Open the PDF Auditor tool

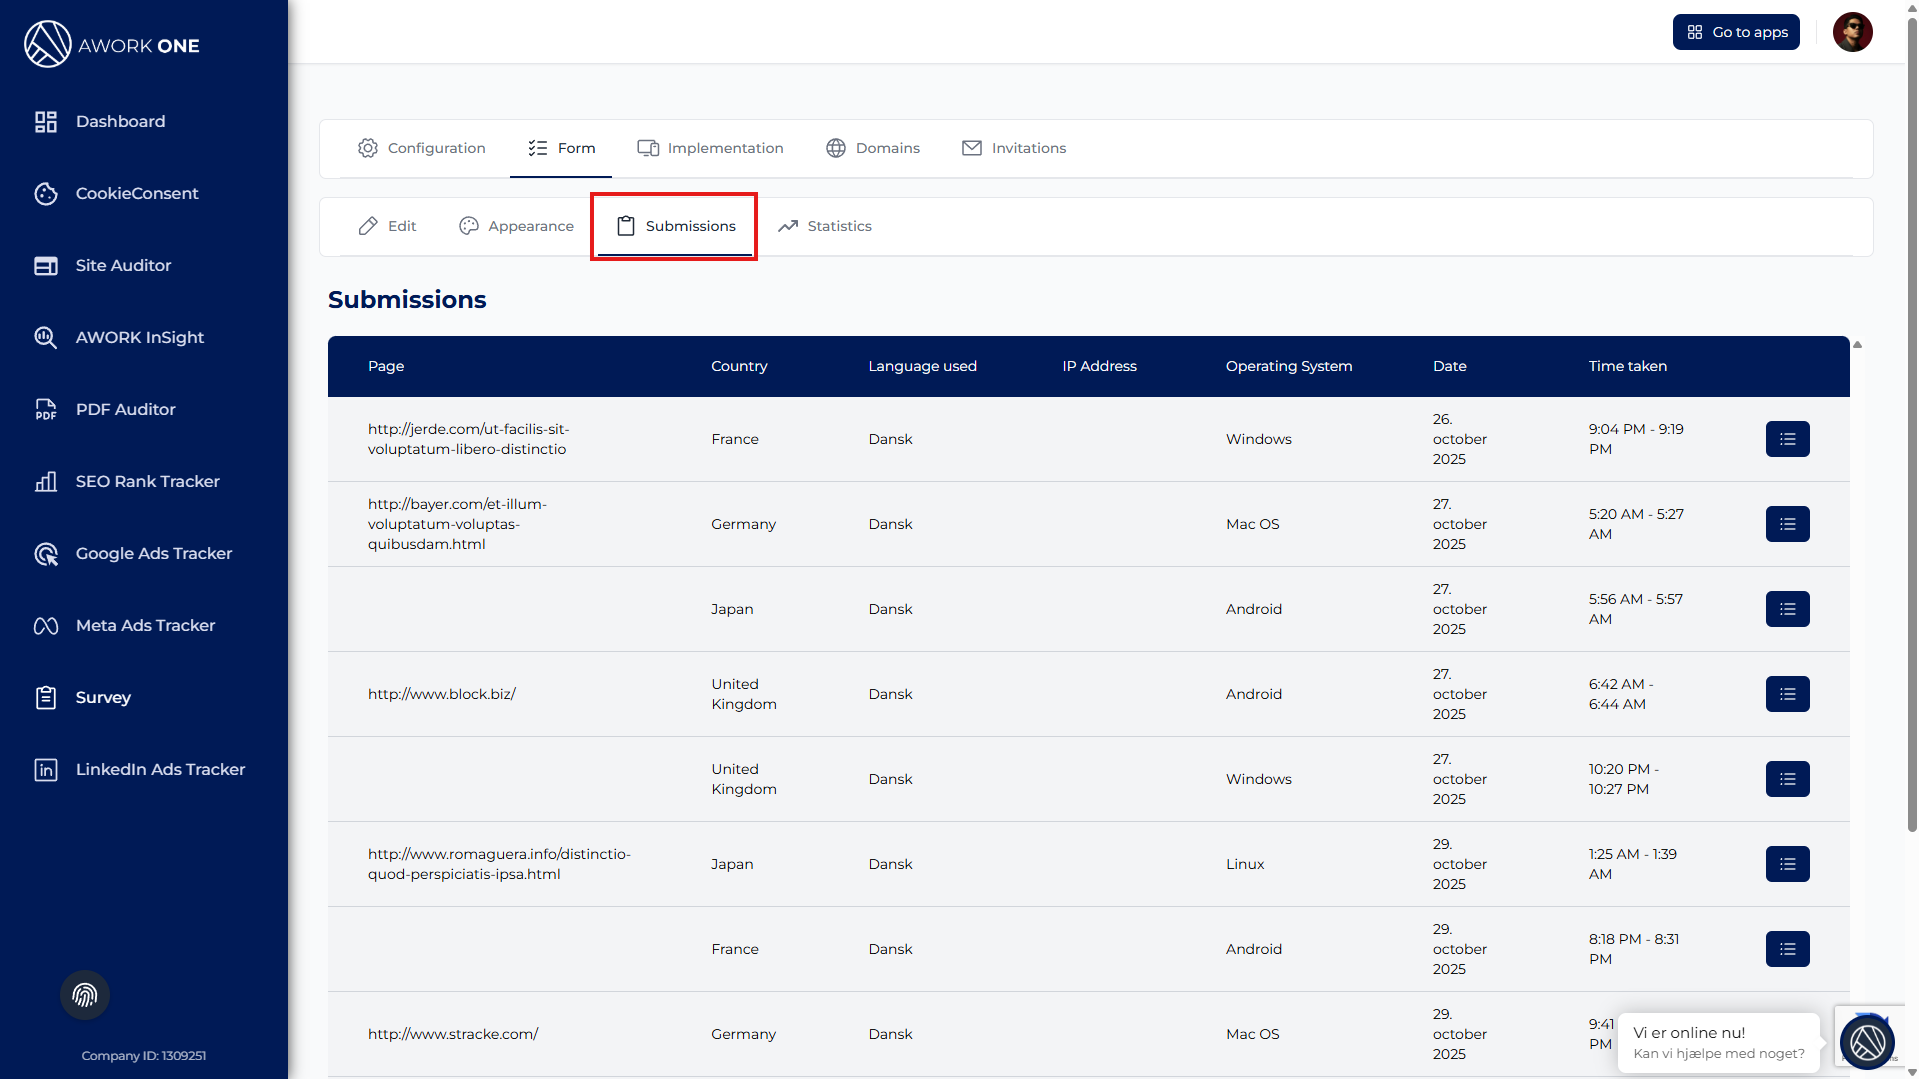click(125, 409)
